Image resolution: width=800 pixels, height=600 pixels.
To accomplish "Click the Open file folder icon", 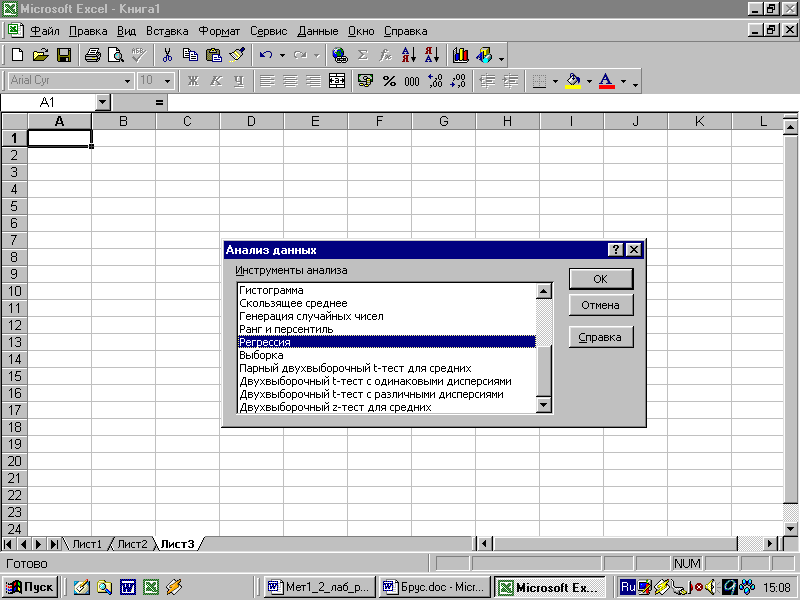I will pyautogui.click(x=40, y=55).
